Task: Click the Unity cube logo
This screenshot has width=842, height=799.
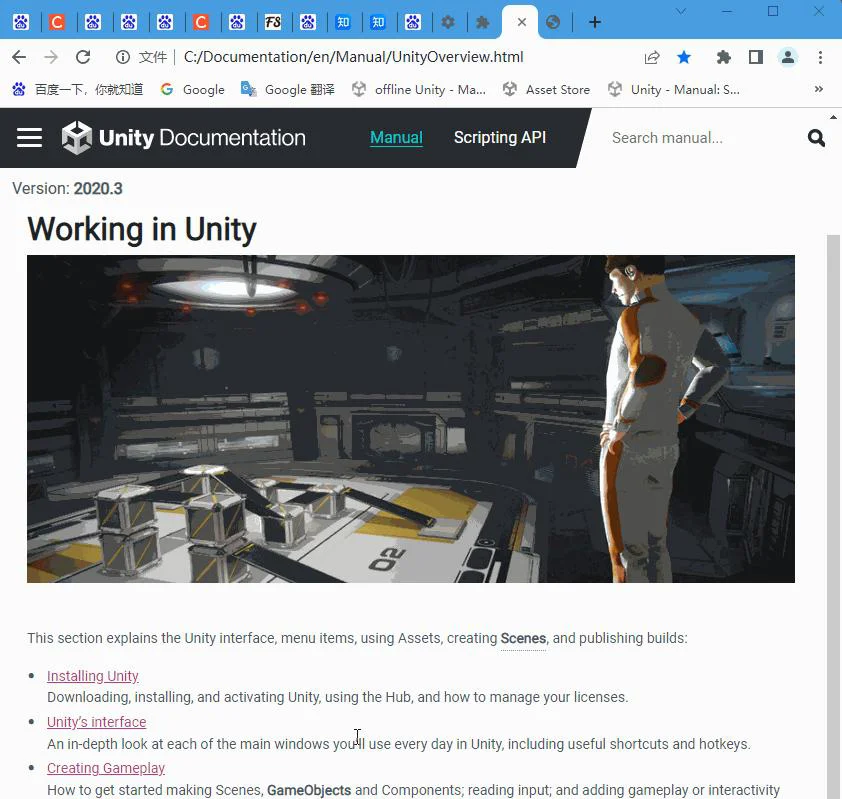Action: tap(77, 137)
